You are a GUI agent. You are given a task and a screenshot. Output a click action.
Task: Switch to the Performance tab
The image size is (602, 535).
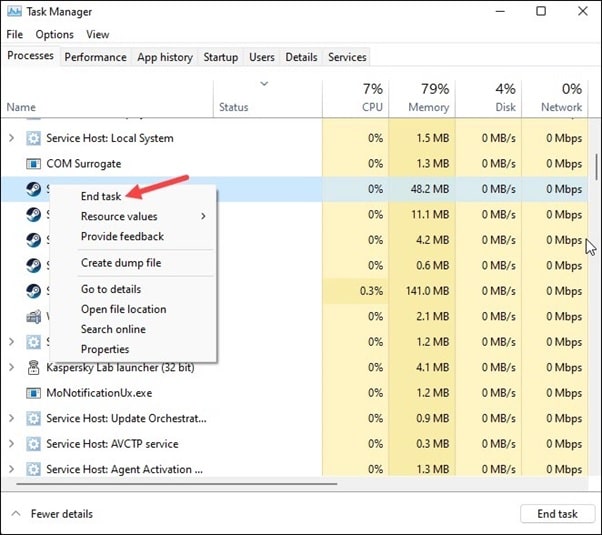97,57
